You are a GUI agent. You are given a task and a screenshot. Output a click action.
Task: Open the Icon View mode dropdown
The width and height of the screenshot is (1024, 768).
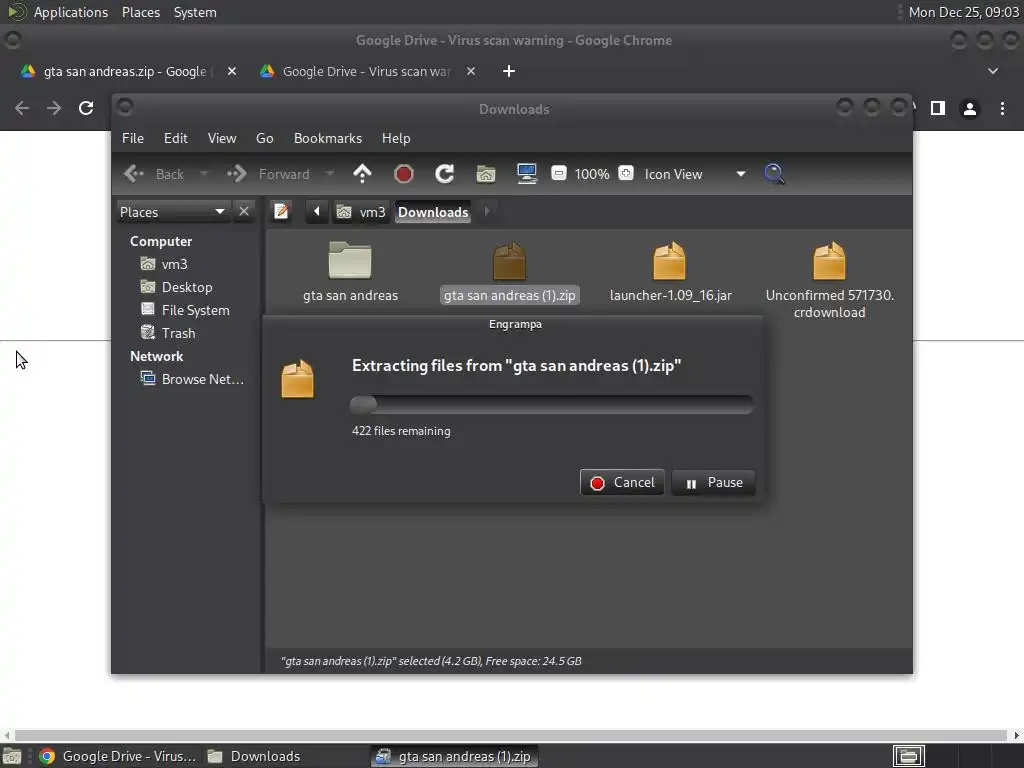pos(695,174)
